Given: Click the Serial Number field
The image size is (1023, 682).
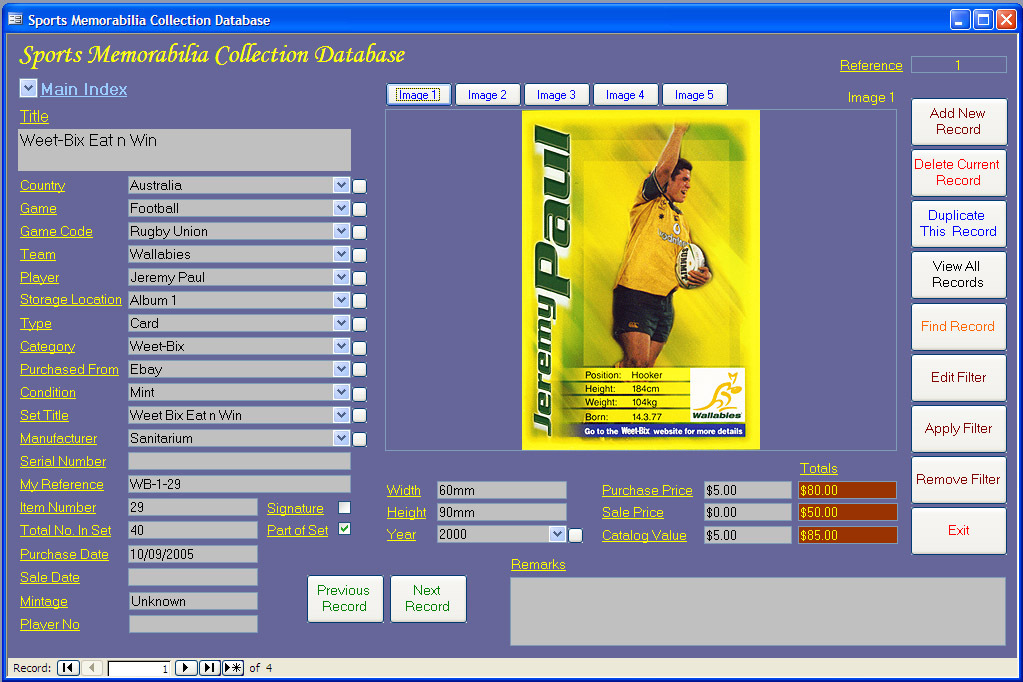Looking at the screenshot, I should 239,461.
